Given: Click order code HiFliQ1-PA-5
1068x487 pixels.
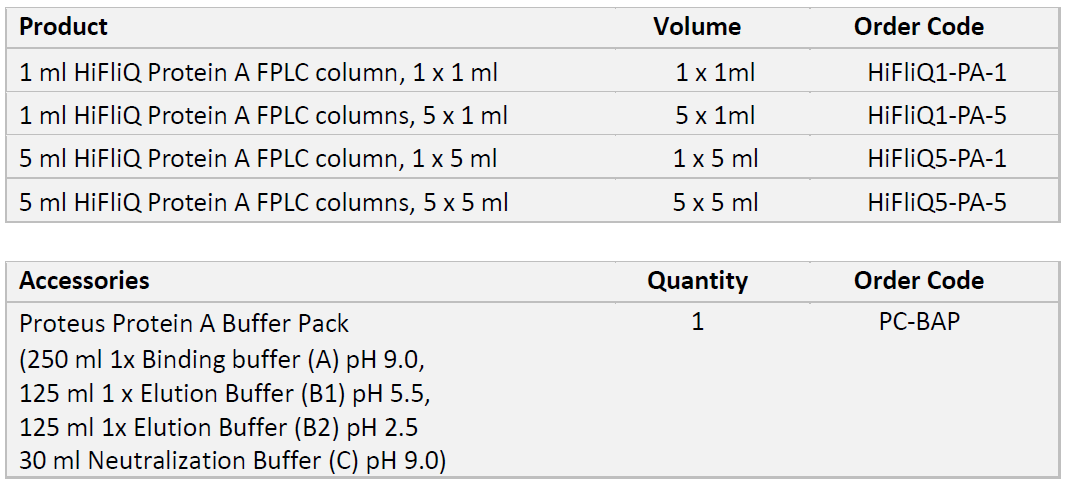Looking at the screenshot, I should coord(936,116).
